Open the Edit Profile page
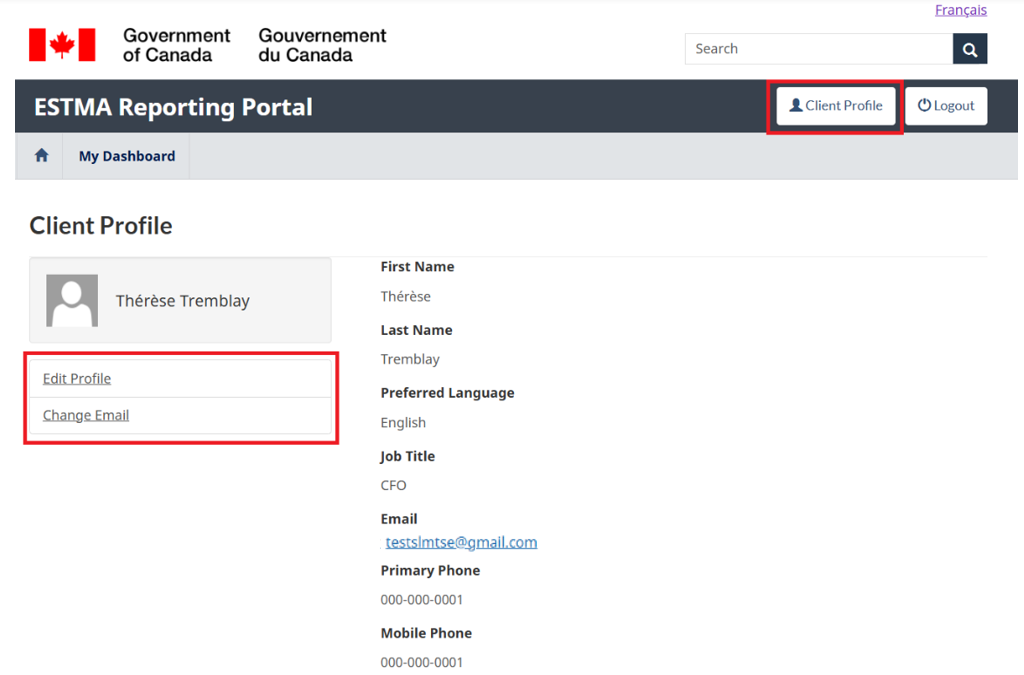The image size is (1024, 675). (77, 378)
